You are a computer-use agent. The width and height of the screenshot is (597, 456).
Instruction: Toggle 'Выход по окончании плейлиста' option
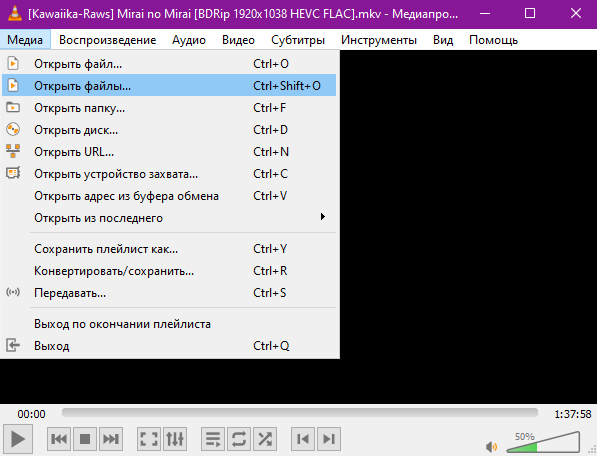(169, 324)
